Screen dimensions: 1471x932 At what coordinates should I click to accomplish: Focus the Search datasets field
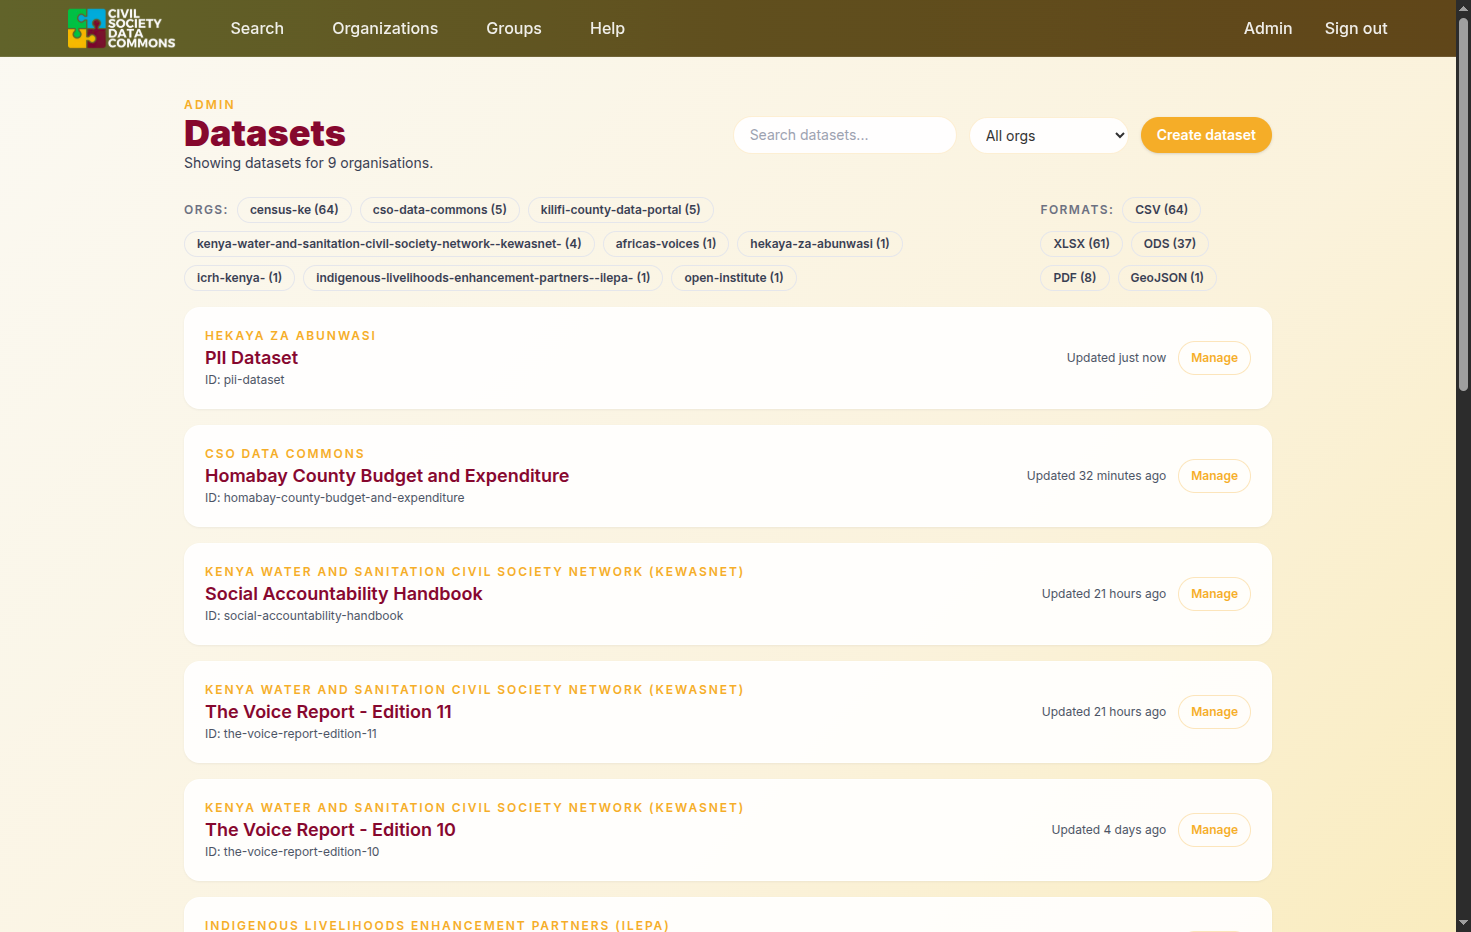point(845,135)
